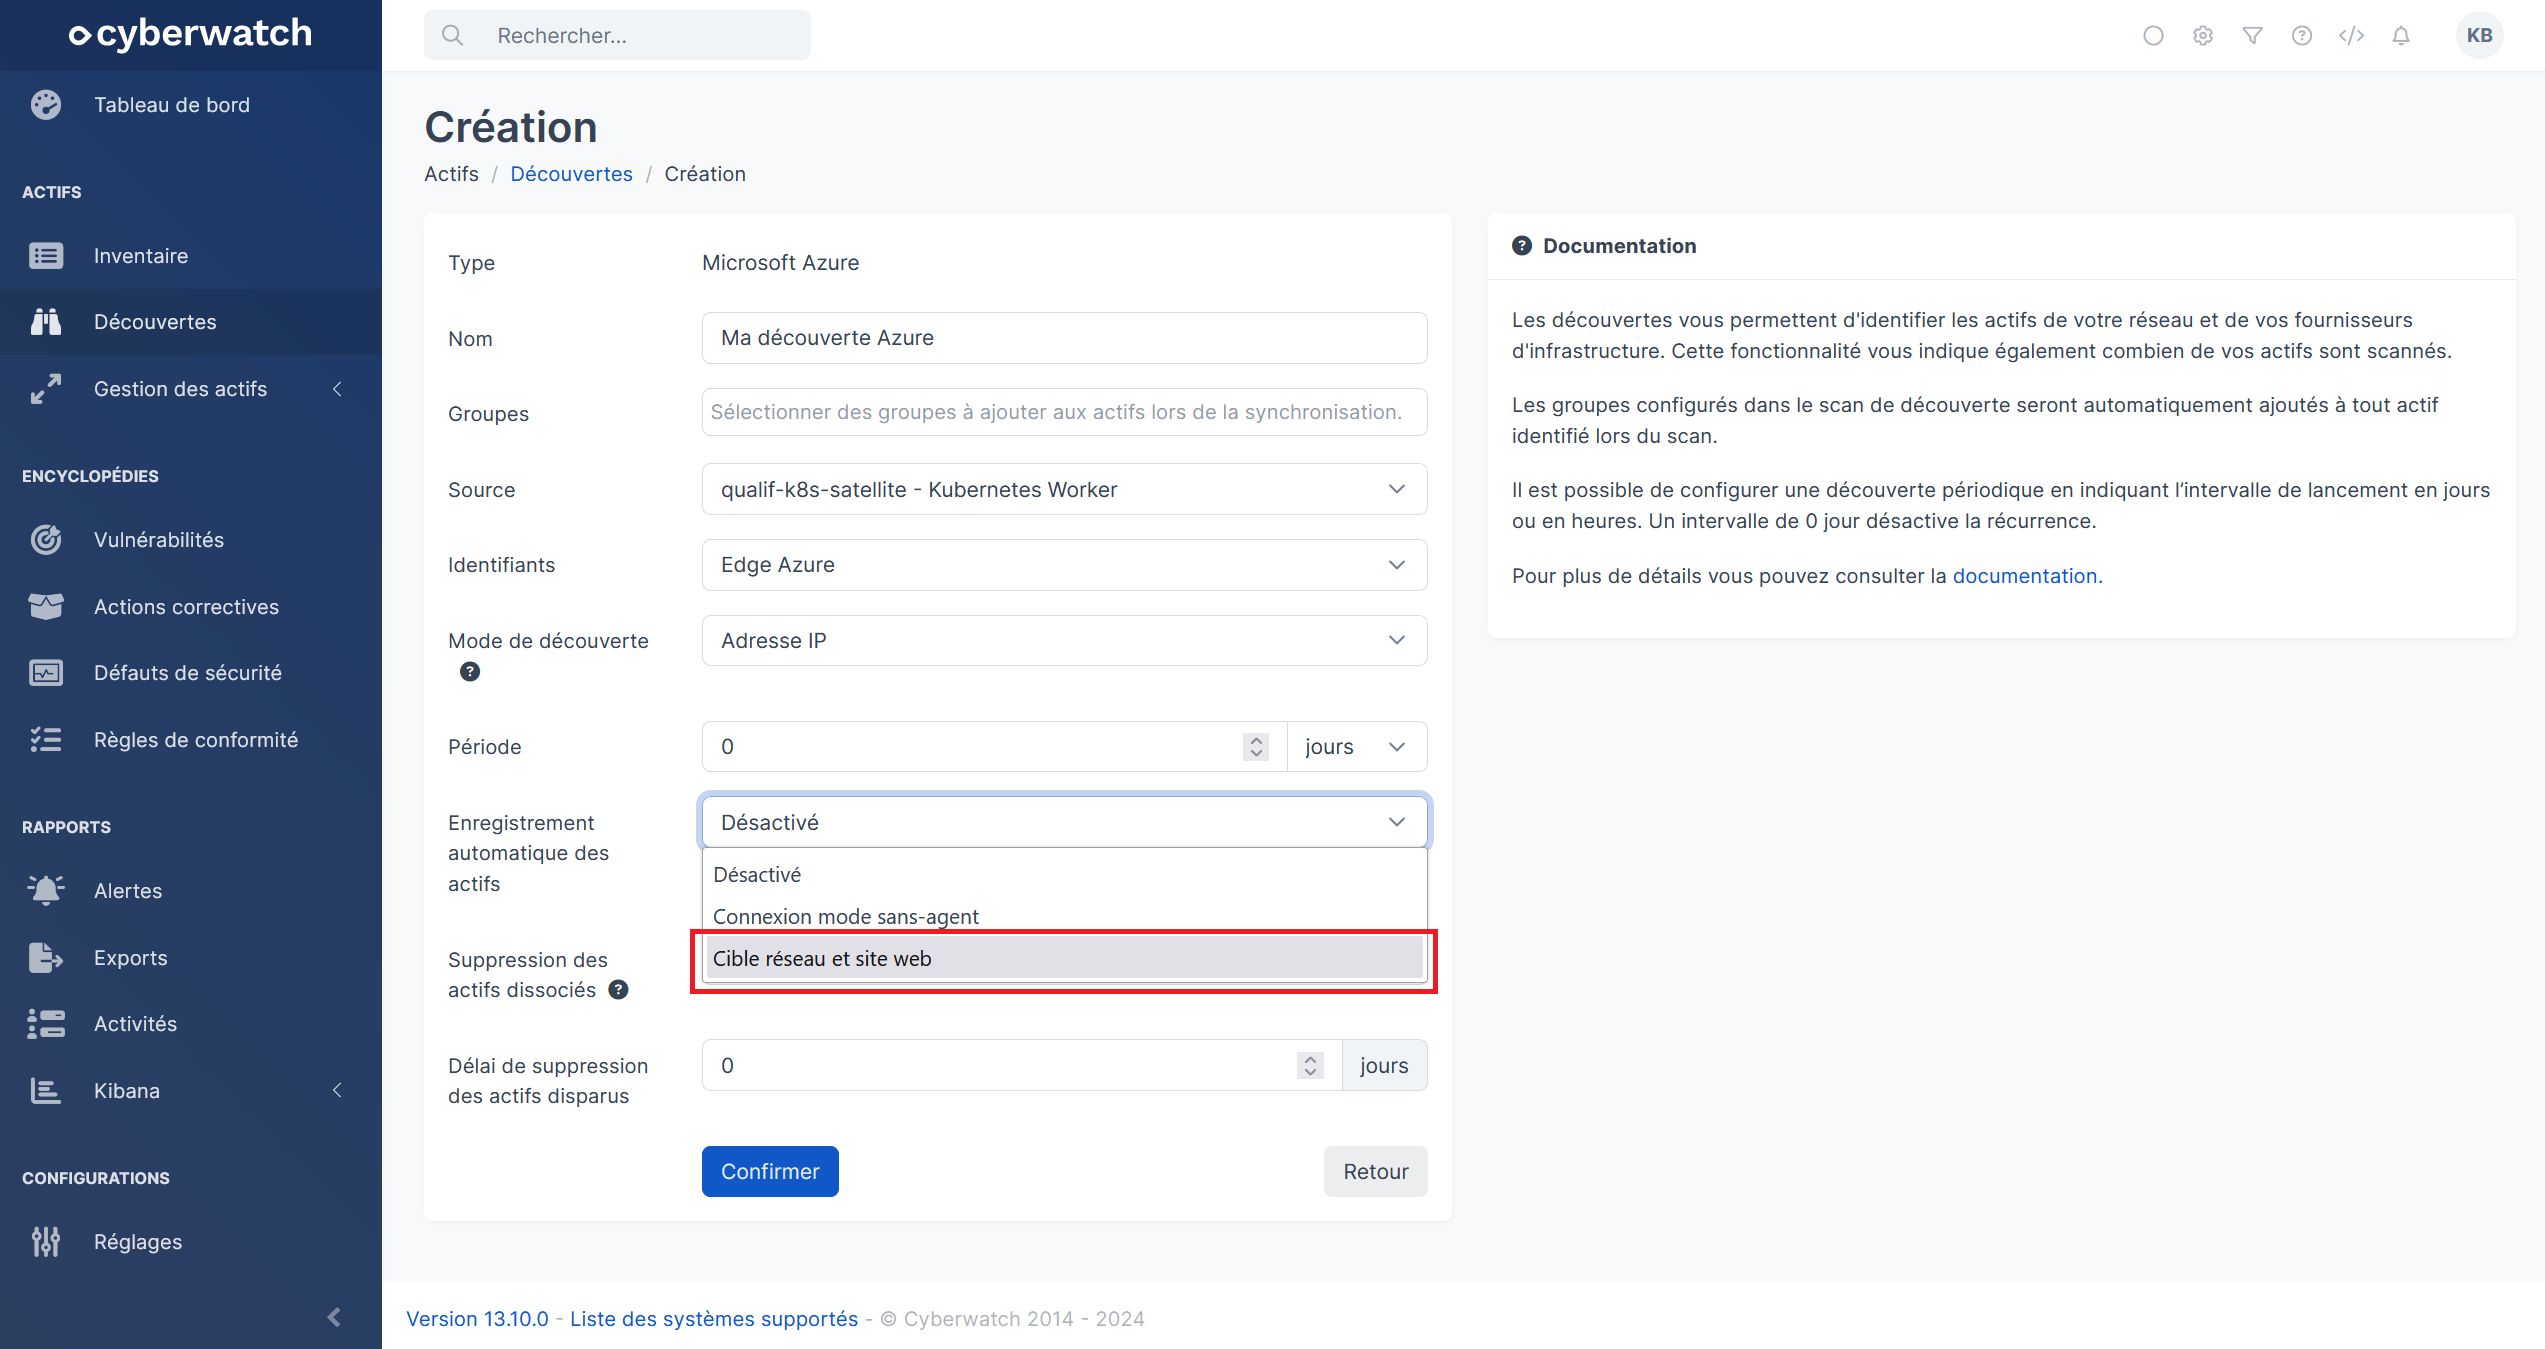Screen dimensions: 2545x1349
Task: Click the Gestion des actifs arrows icon
Action: tap(46, 389)
